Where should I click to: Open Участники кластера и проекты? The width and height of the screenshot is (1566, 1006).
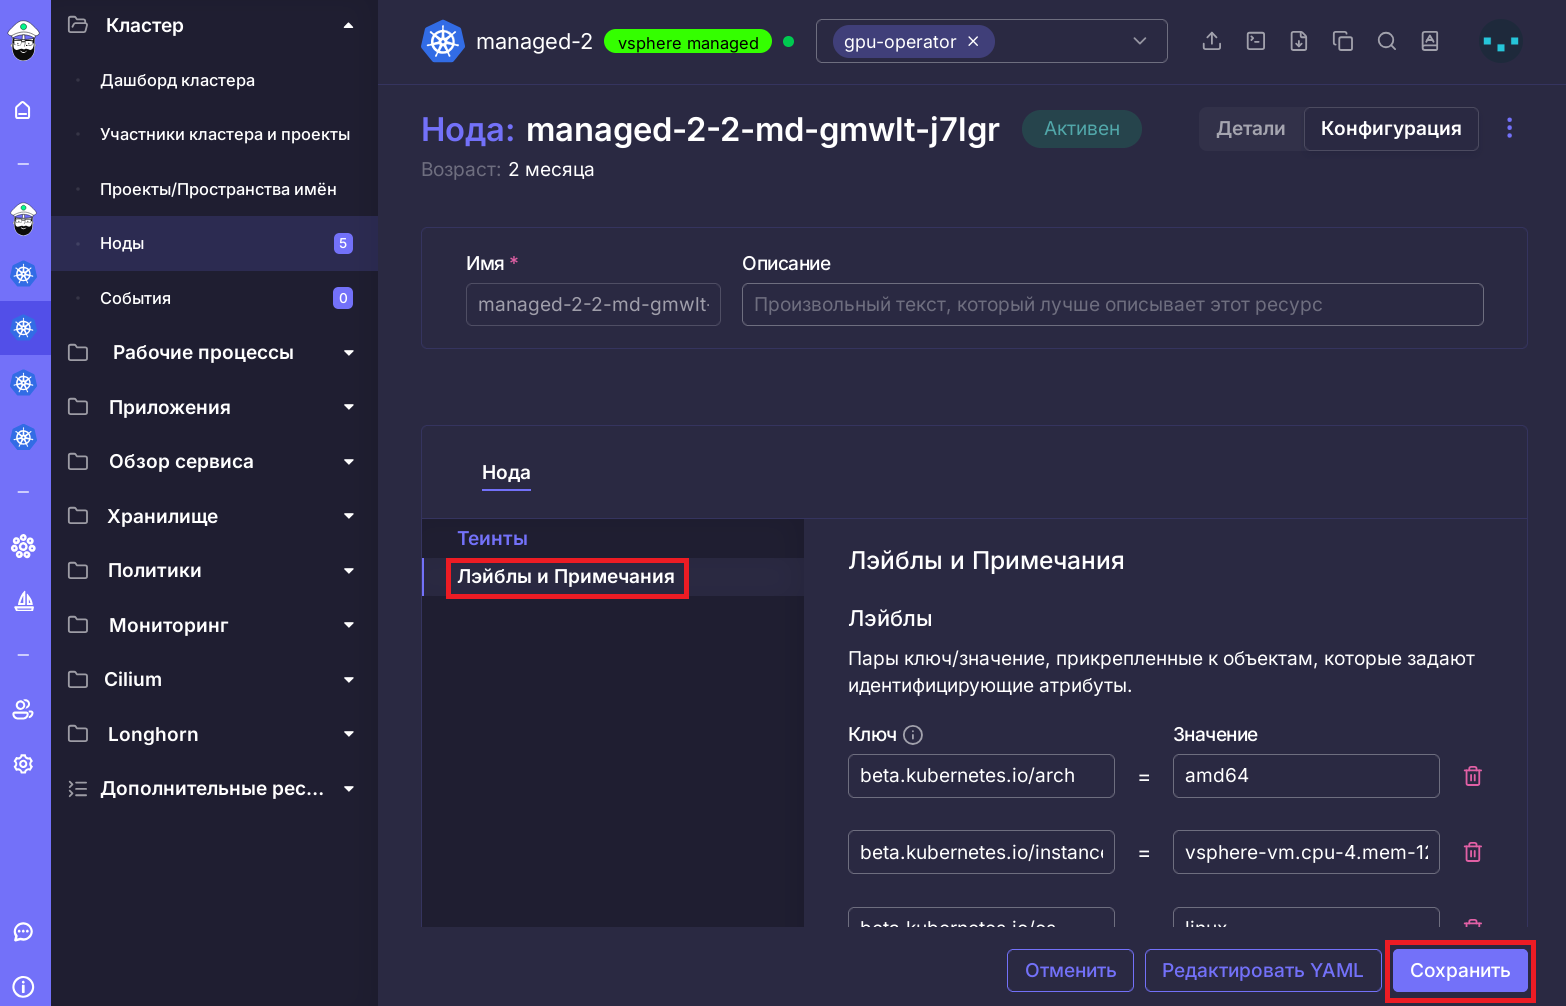pyautogui.click(x=225, y=134)
